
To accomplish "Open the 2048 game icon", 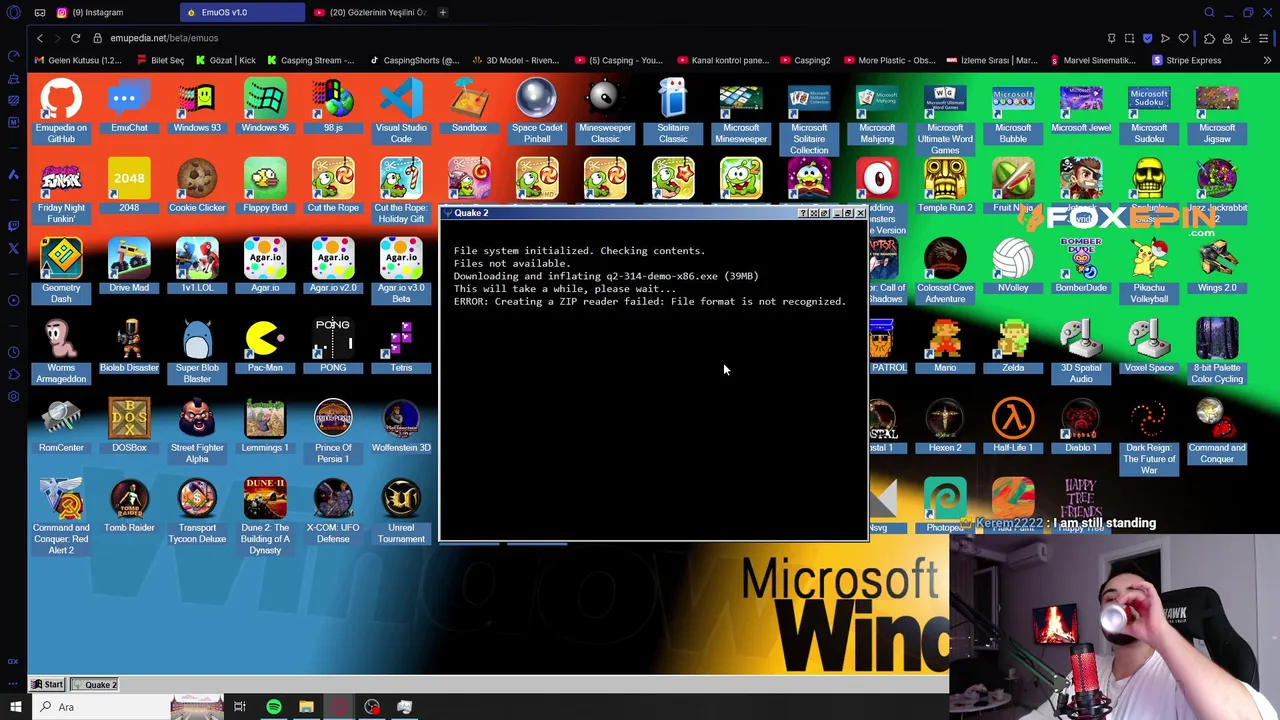I will pos(129,186).
